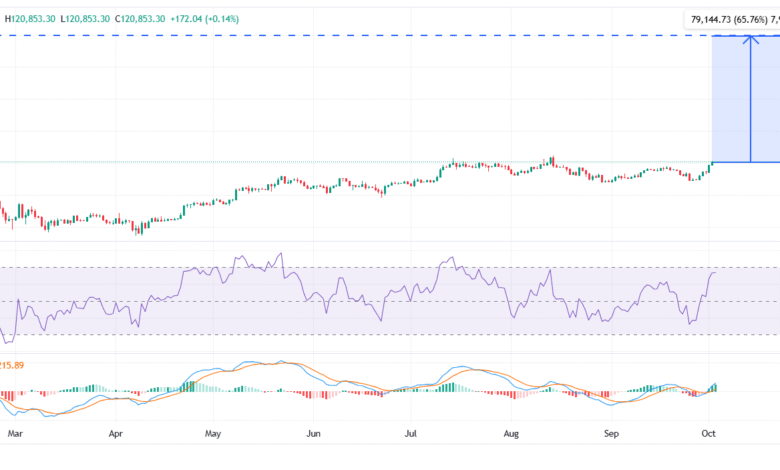Click the Sep label on time axis

tap(613, 435)
